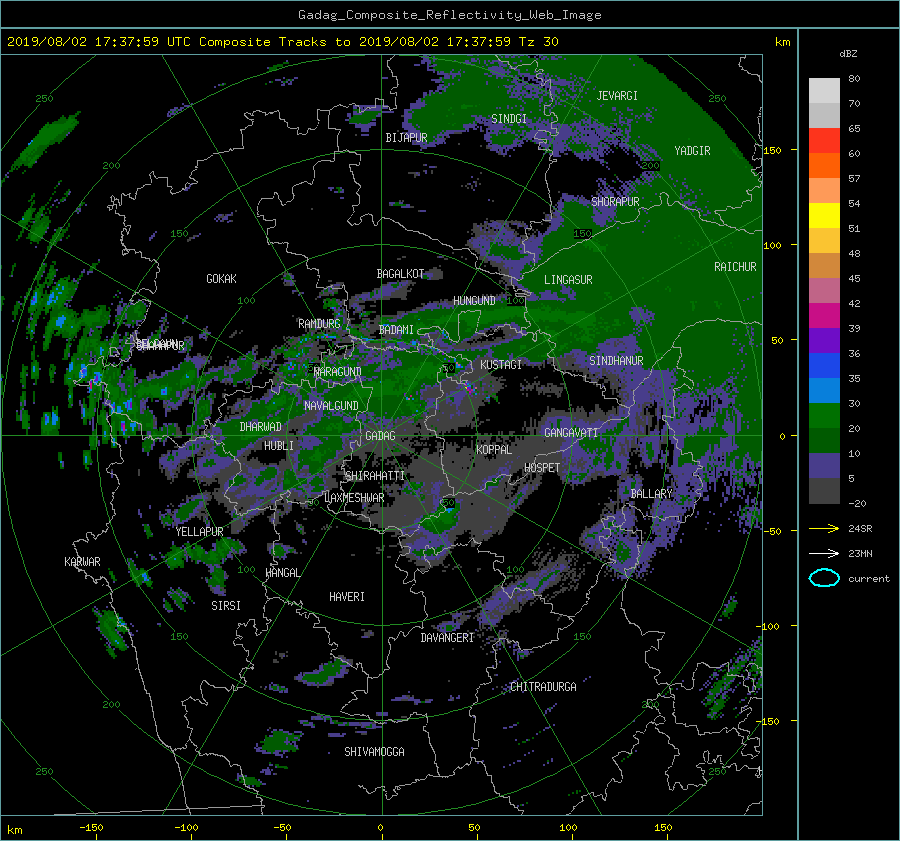Click the 'km' unit label at bottom-left corner
Viewport: 900px width, 841px height.
point(14,830)
